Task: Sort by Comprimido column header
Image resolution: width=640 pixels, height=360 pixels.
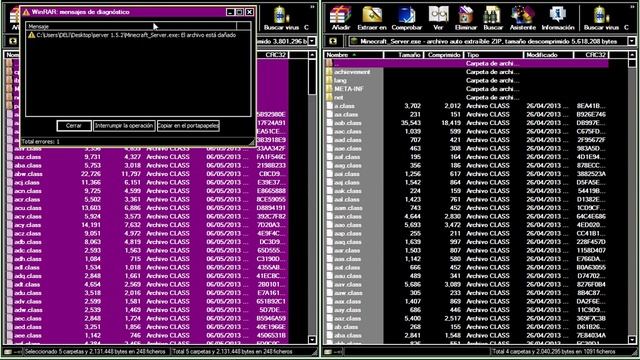Action: [444, 55]
